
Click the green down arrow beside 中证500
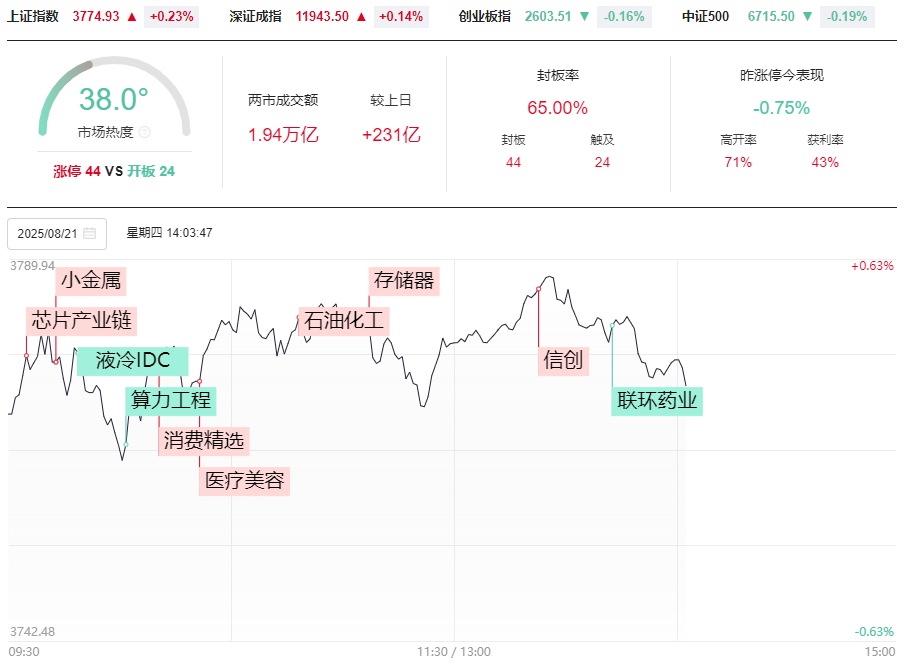[807, 16]
